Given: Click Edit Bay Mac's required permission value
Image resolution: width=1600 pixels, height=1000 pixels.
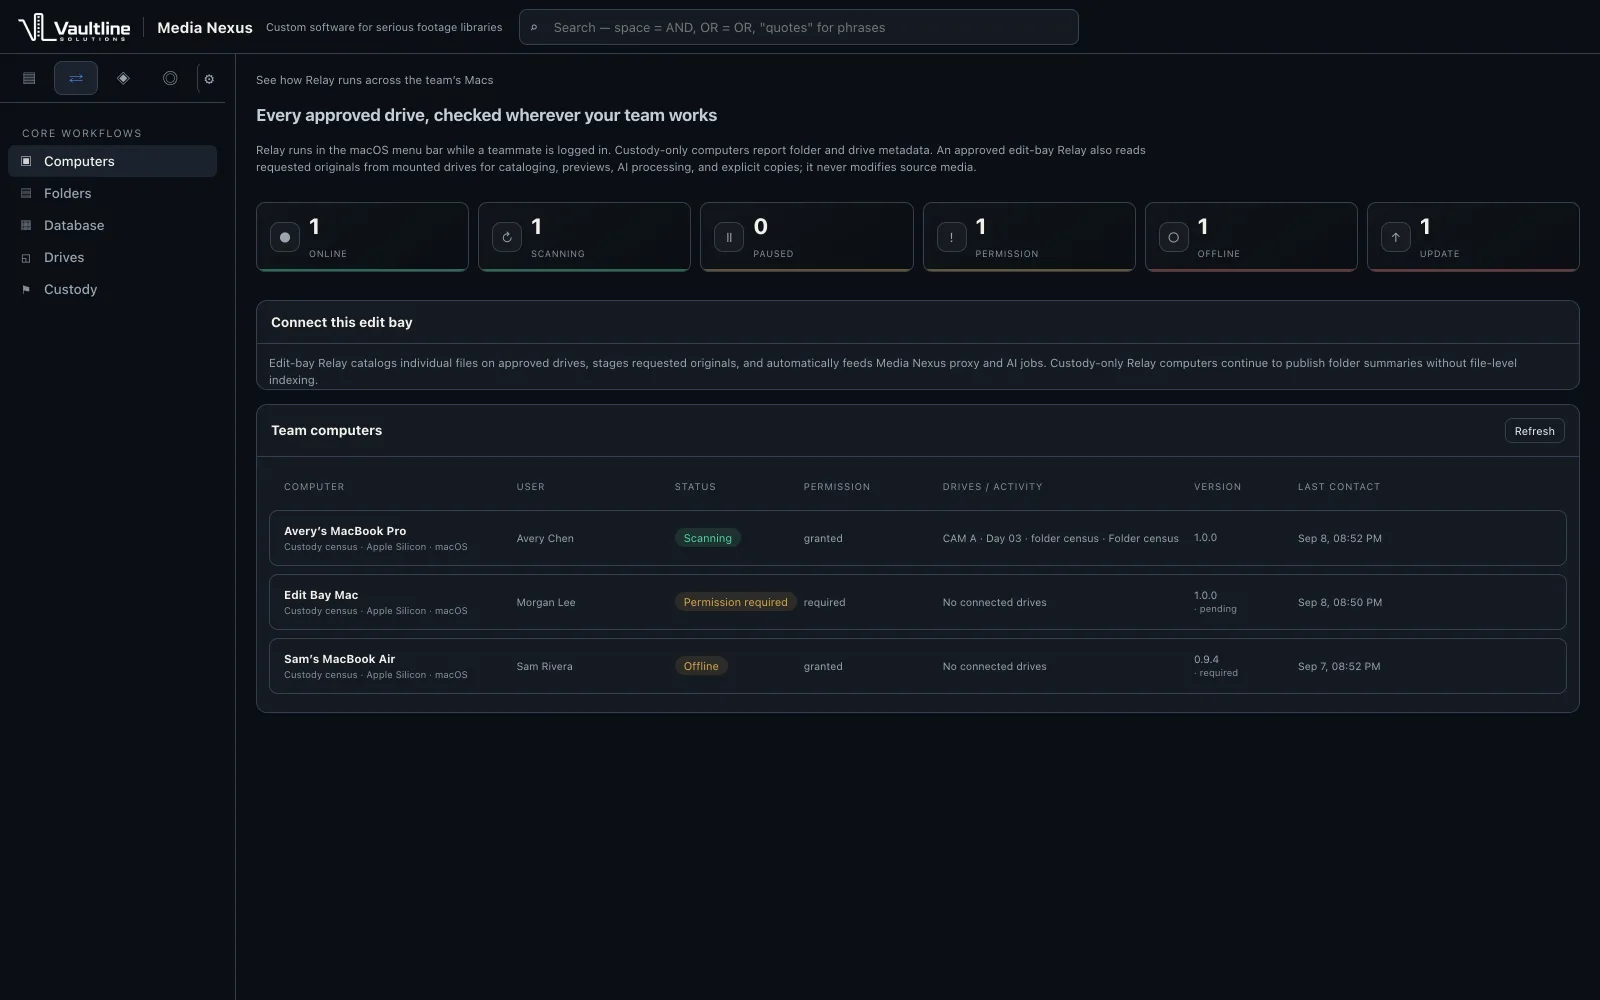Looking at the screenshot, I should tap(824, 602).
